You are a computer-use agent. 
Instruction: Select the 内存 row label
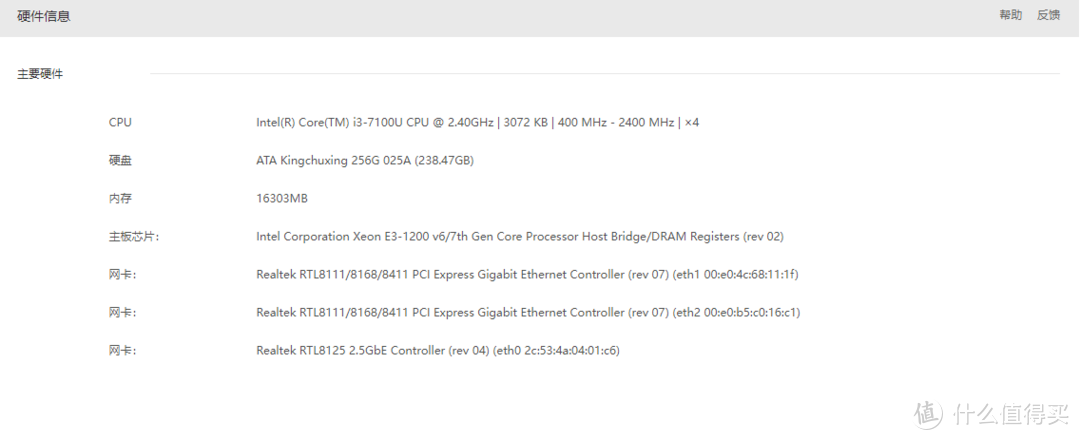pos(120,198)
